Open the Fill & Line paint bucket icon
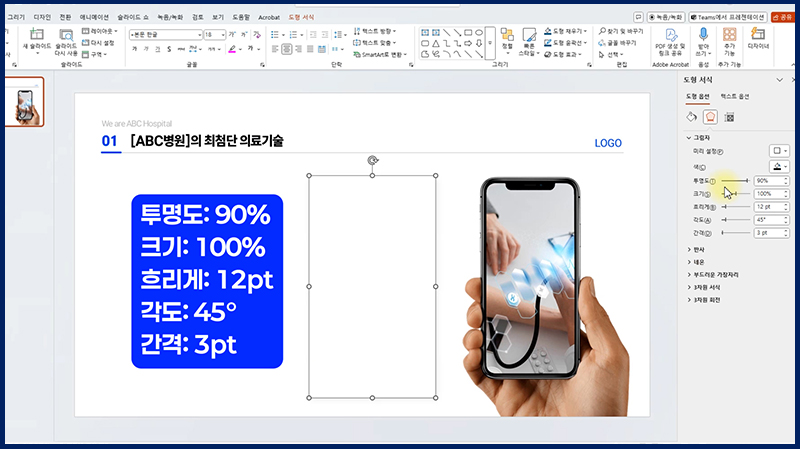 pos(691,117)
